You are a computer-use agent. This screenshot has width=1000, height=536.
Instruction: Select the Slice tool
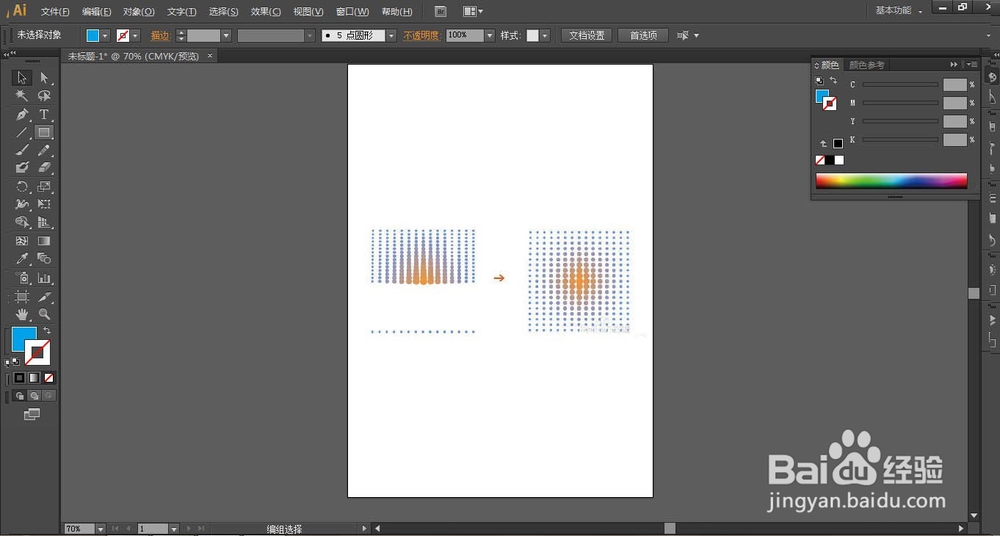tap(44, 297)
